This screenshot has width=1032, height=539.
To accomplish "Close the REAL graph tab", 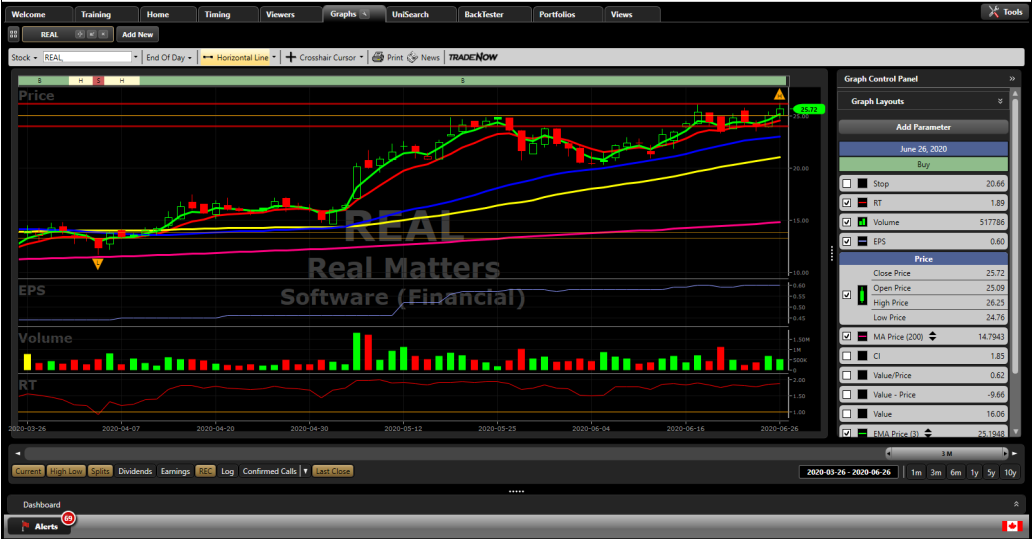I will tap(103, 34).
